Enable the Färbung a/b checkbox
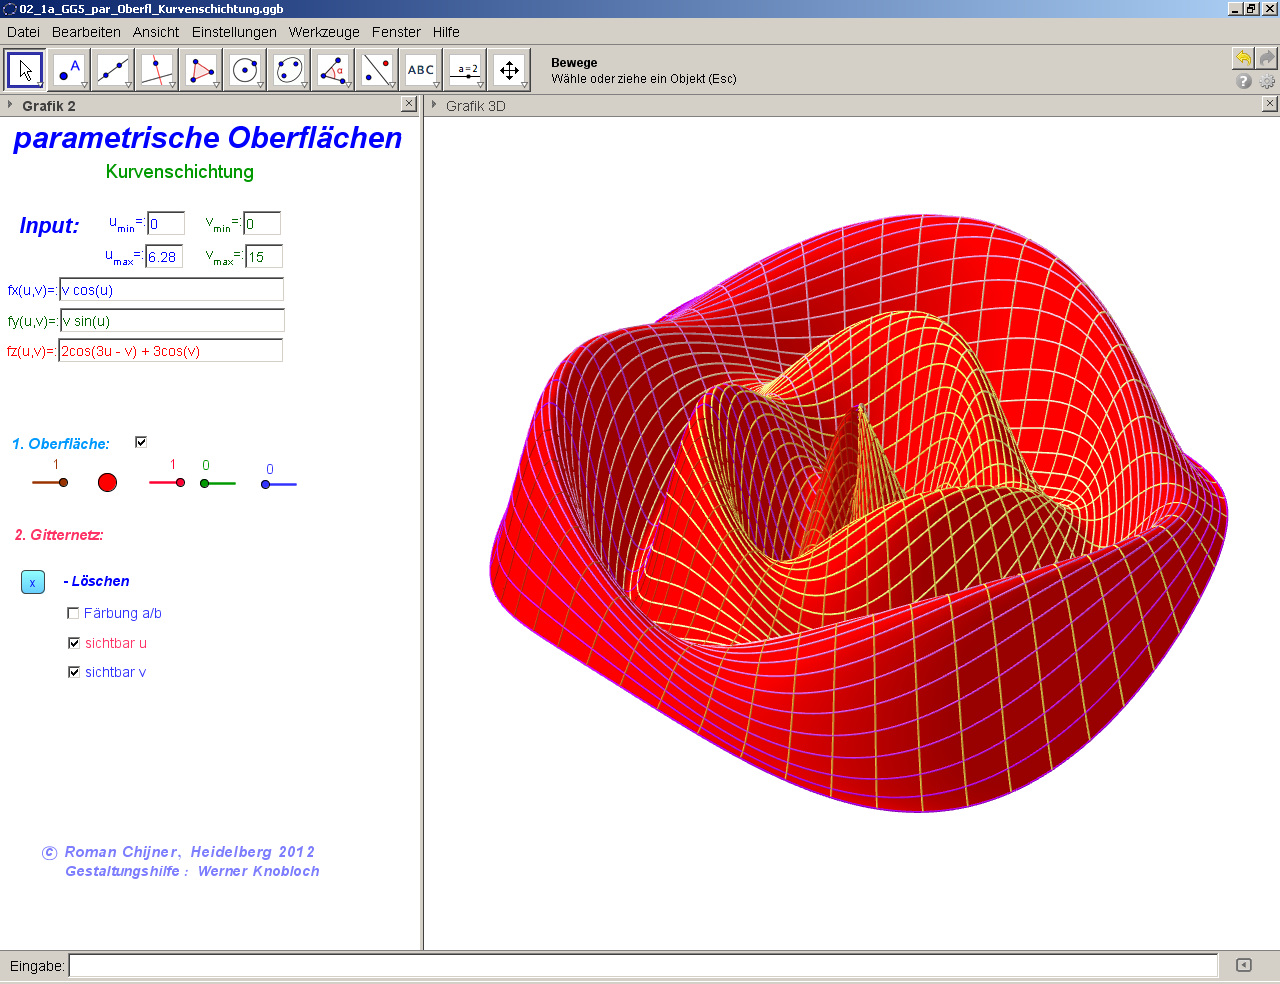This screenshot has width=1280, height=984. pos(73,613)
